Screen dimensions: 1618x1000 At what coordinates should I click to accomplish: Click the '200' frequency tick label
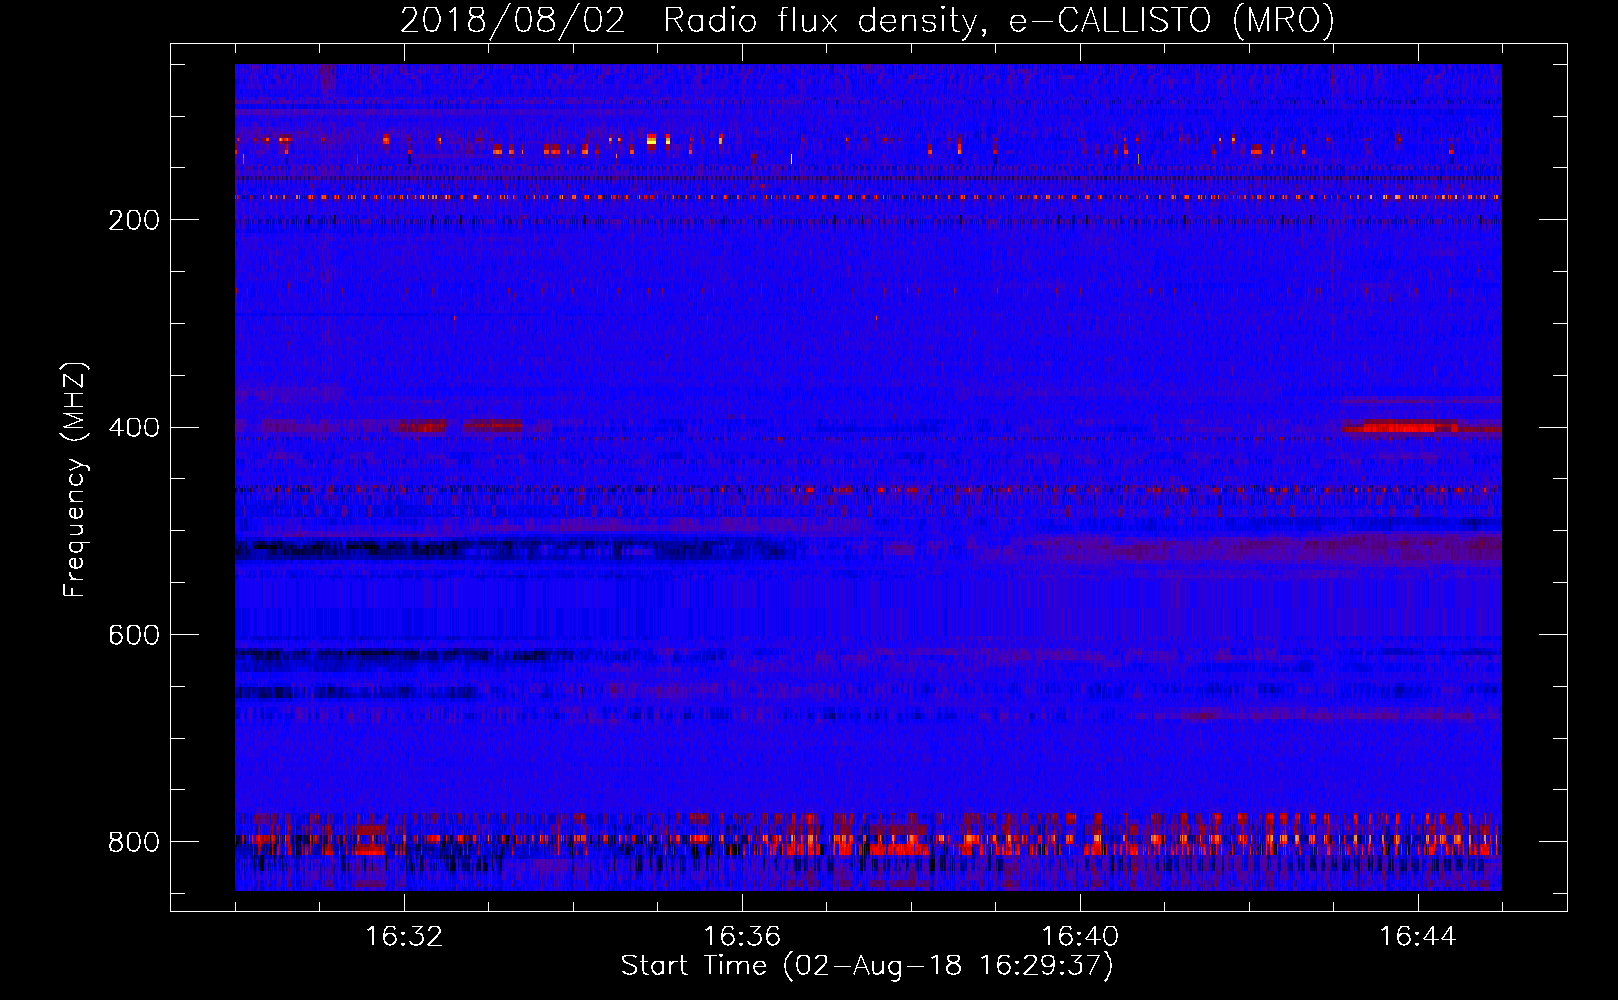pos(134,220)
